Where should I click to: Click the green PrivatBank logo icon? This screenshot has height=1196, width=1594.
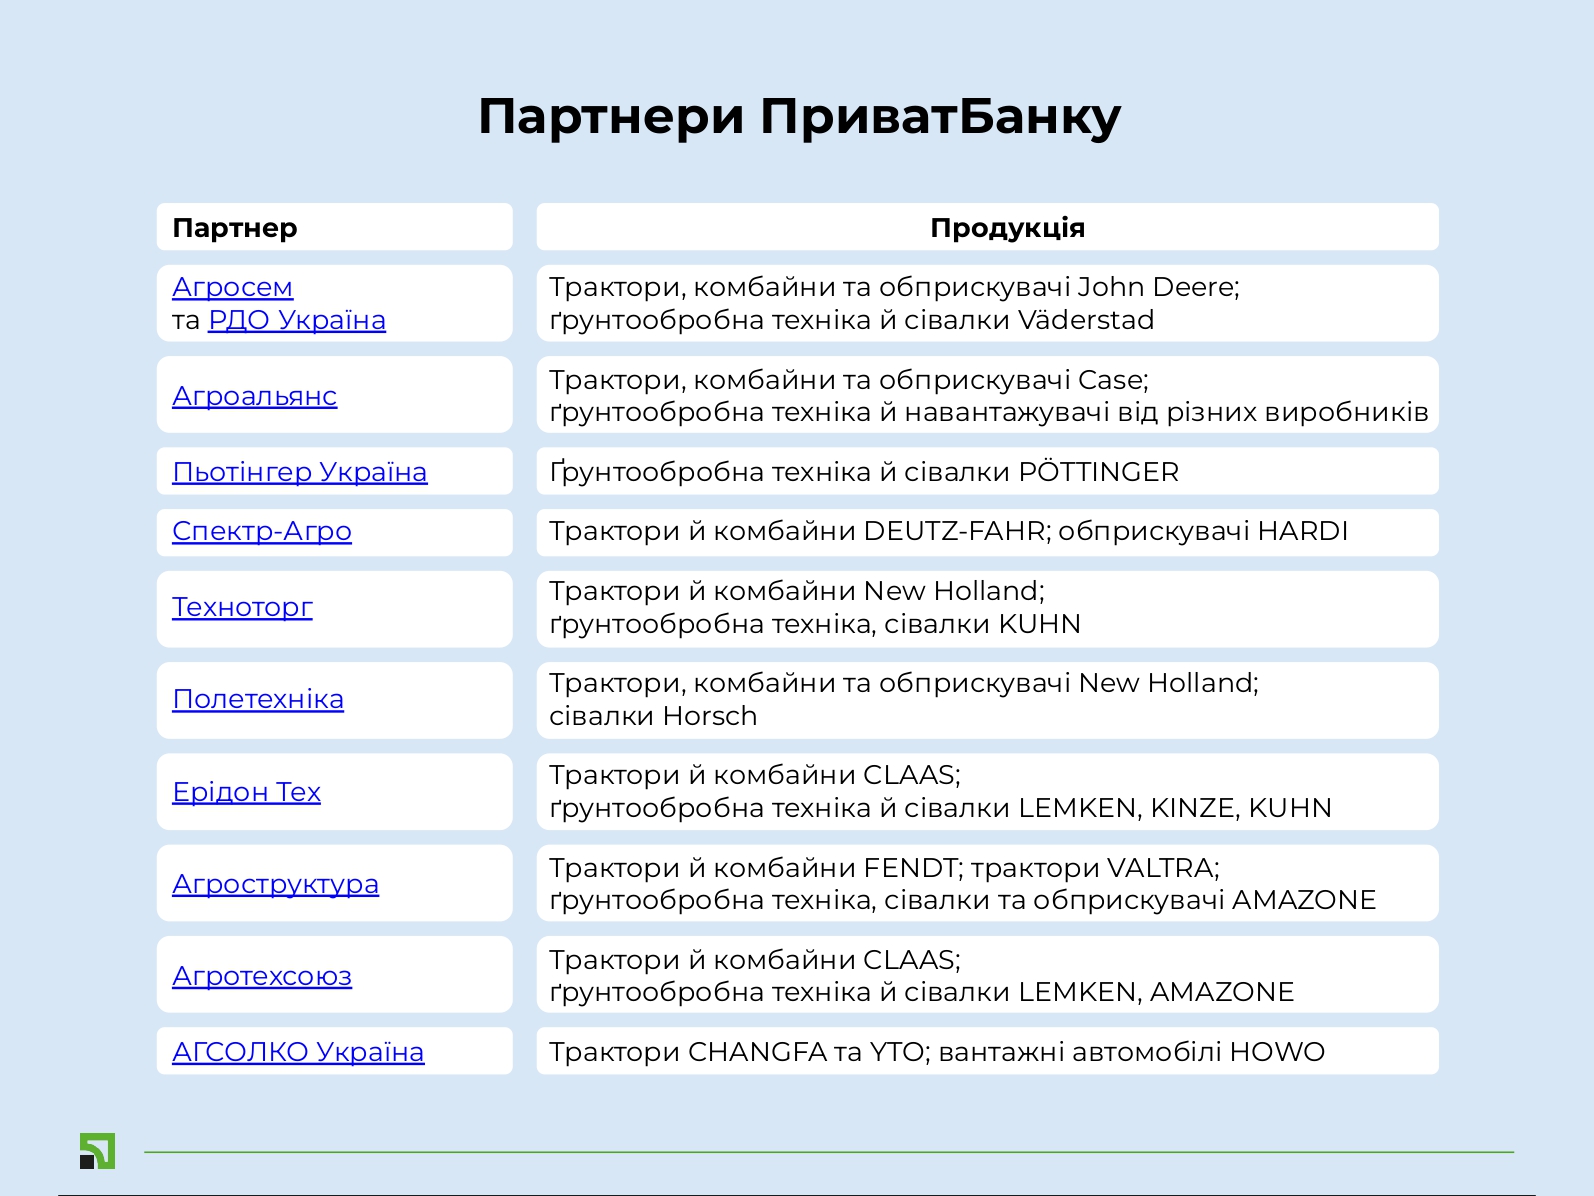tap(97, 1151)
